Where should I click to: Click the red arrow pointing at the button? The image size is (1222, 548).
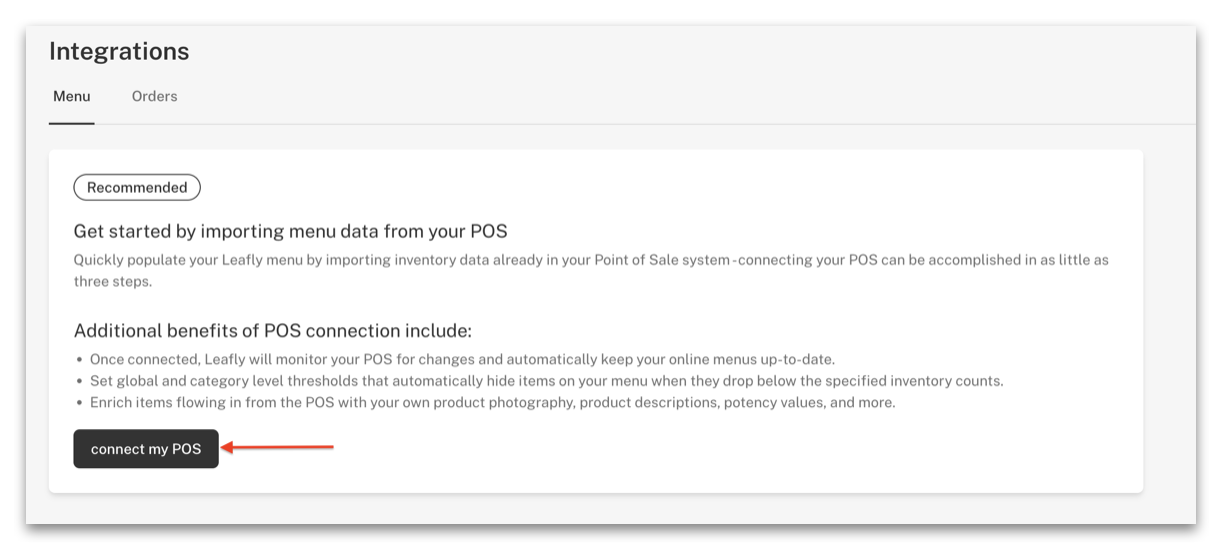click(x=277, y=448)
